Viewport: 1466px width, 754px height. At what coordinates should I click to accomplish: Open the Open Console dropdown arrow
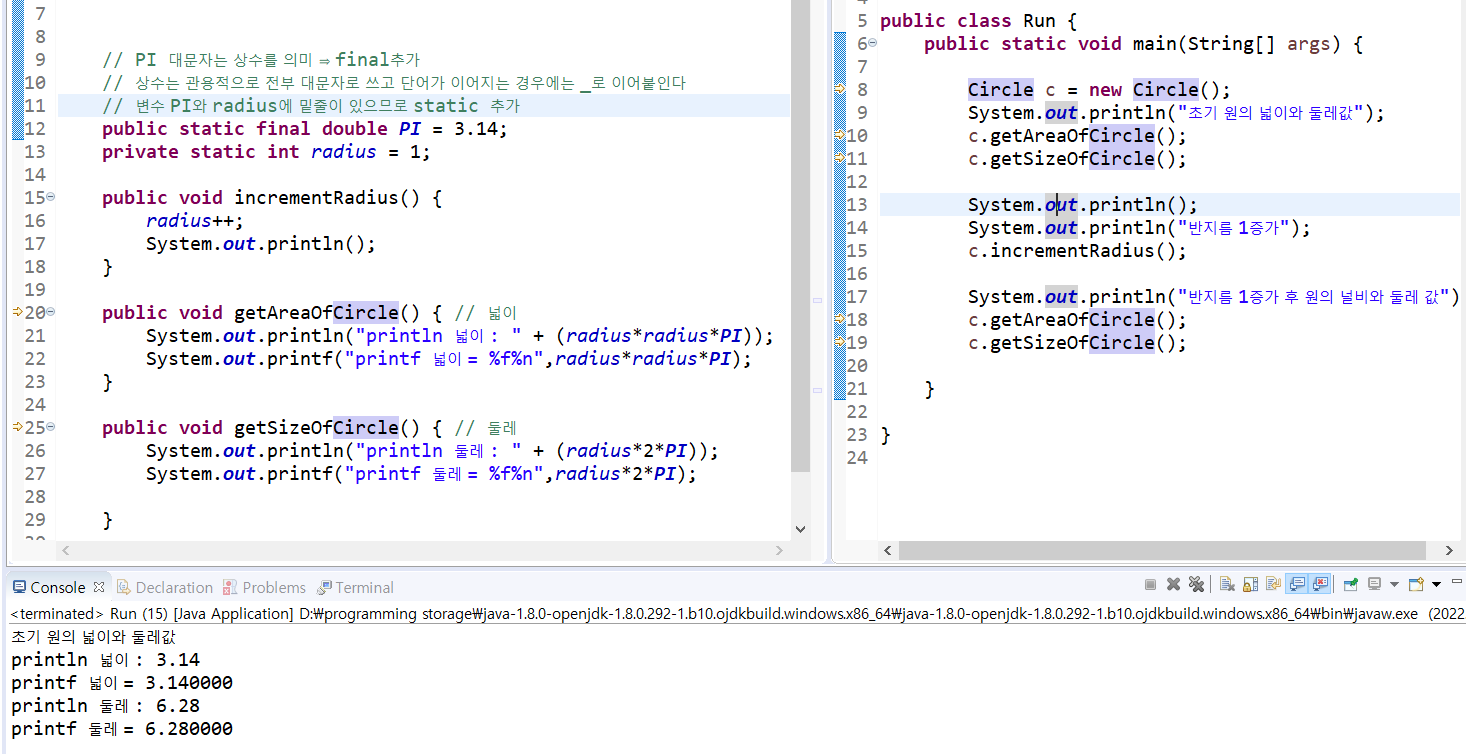click(x=1436, y=585)
